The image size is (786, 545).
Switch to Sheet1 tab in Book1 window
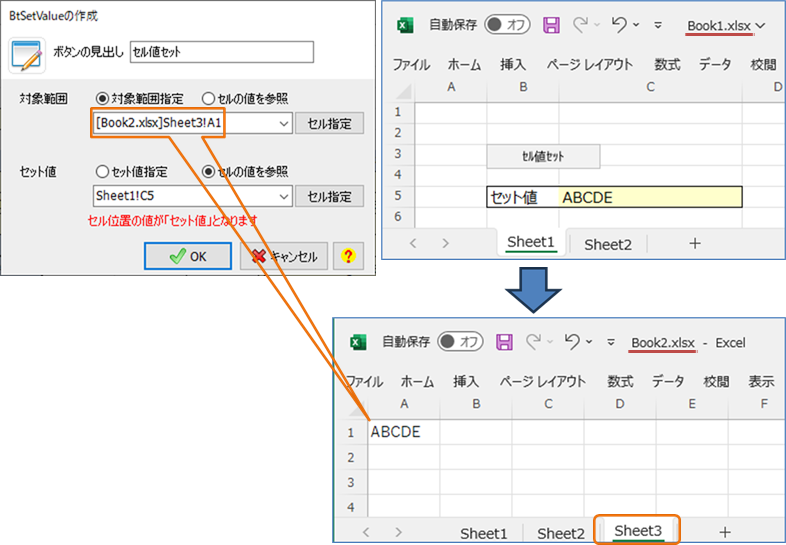pyautogui.click(x=531, y=242)
